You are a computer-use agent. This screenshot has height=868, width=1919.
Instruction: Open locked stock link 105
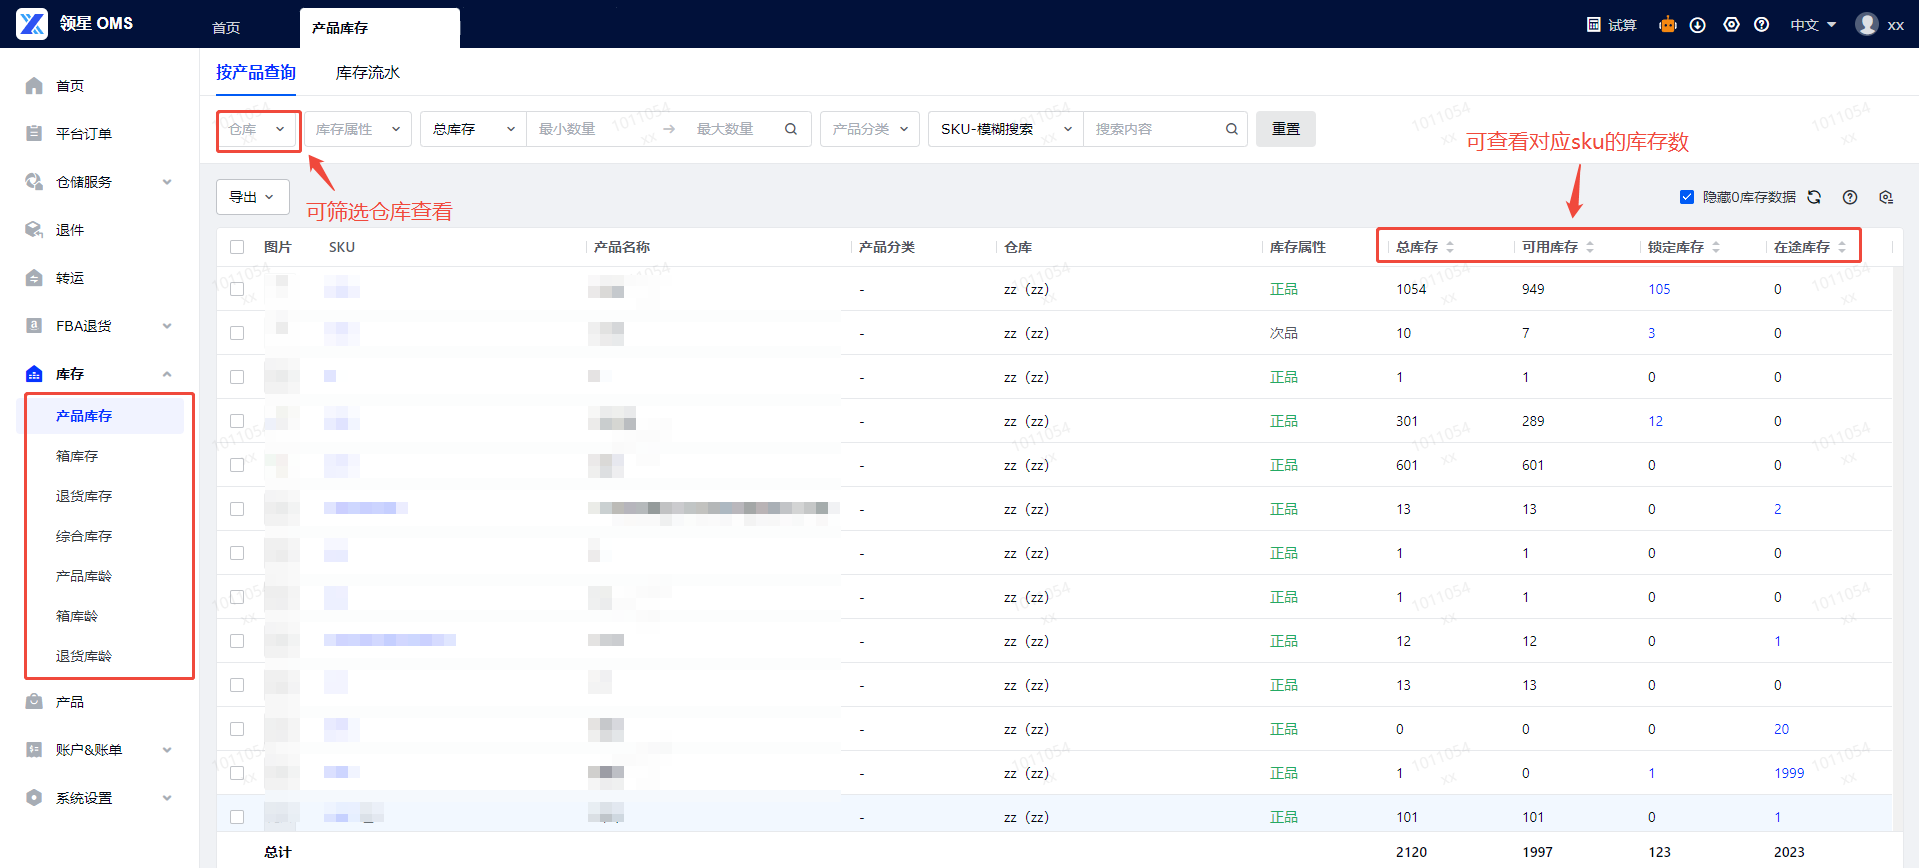(x=1659, y=289)
